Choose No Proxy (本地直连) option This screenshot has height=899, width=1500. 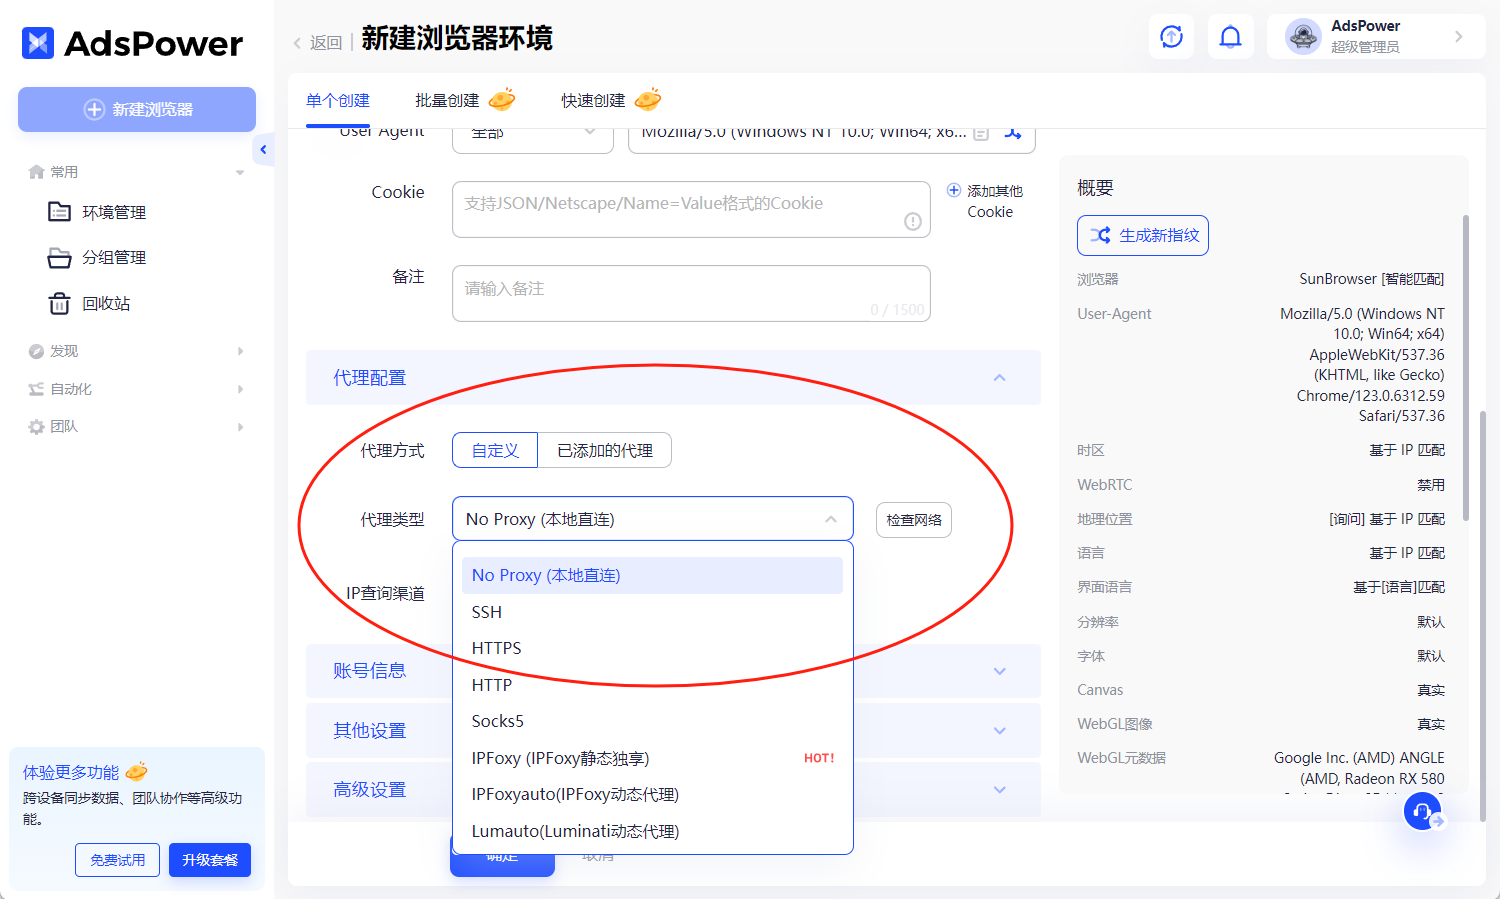tap(652, 575)
